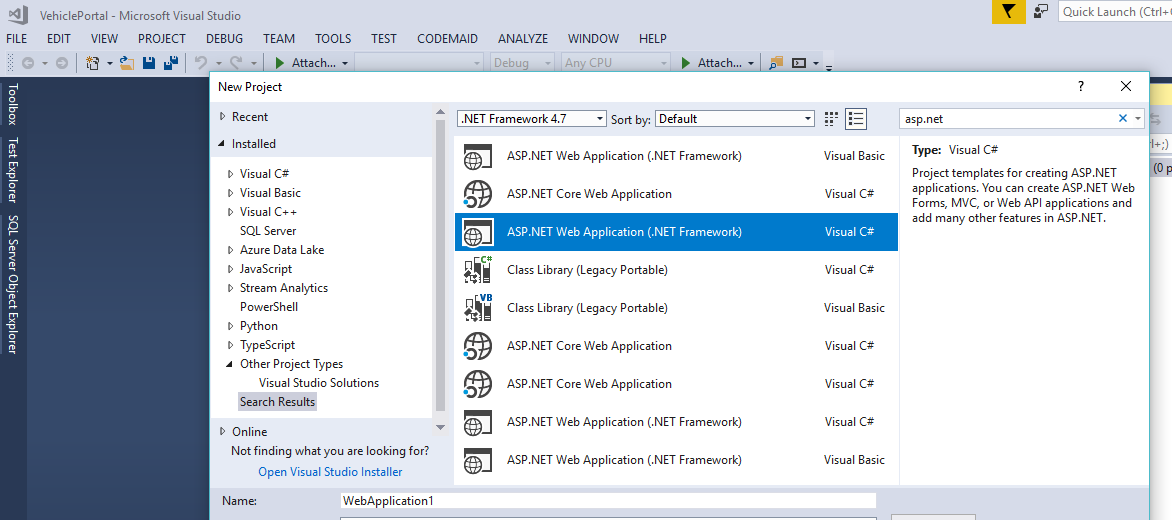1172x520 pixels.
Task: Click the category tree scrollbar up arrow
Action: [x=440, y=112]
